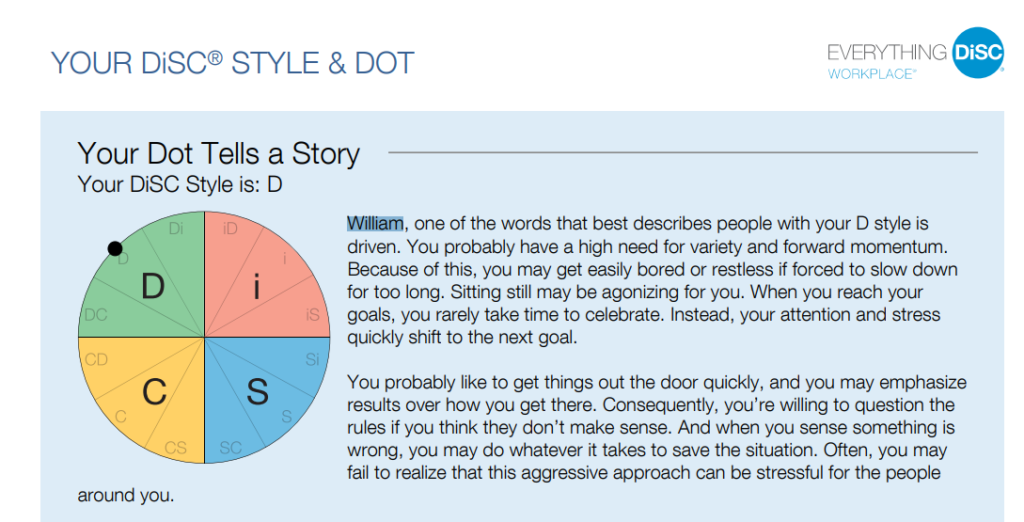Click the highlighted name William

375,223
